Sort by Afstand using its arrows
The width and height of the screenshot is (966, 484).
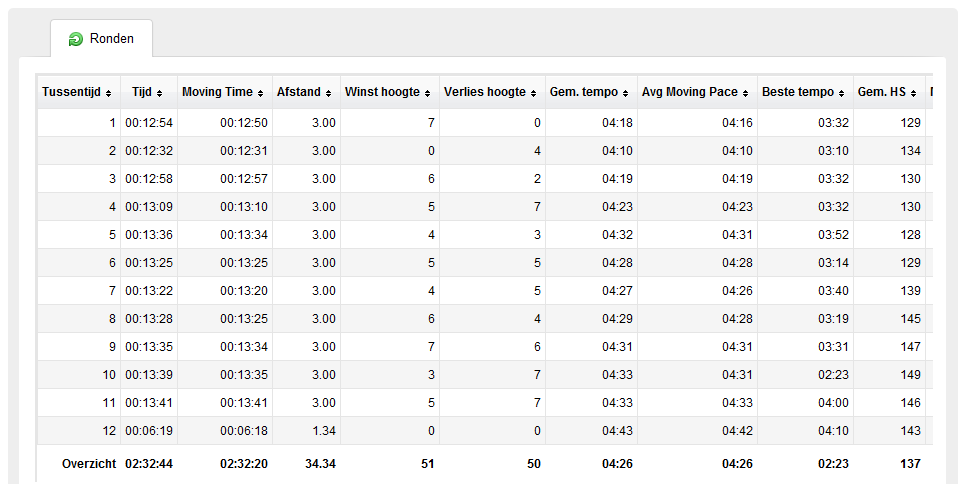pyautogui.click(x=328, y=94)
